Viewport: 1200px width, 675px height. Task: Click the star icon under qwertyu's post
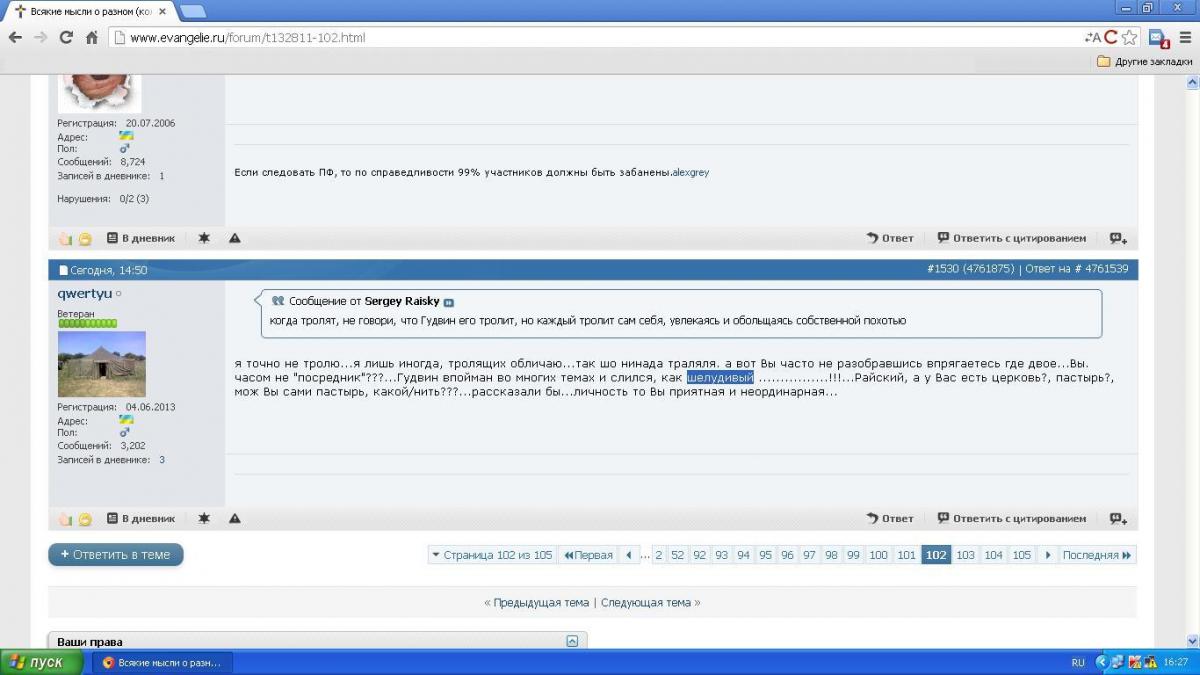click(x=204, y=519)
